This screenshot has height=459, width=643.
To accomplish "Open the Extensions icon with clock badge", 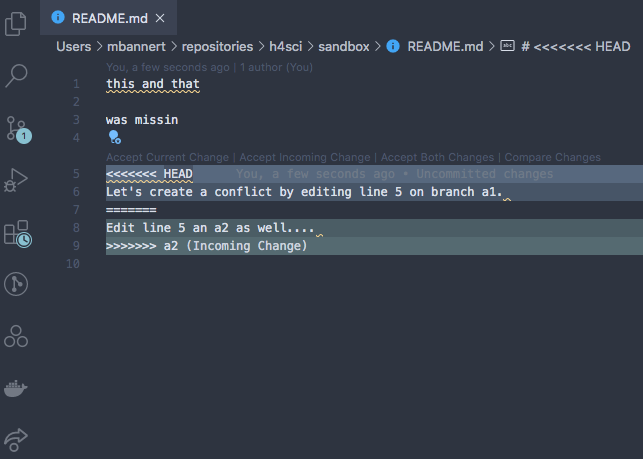I will [18, 233].
